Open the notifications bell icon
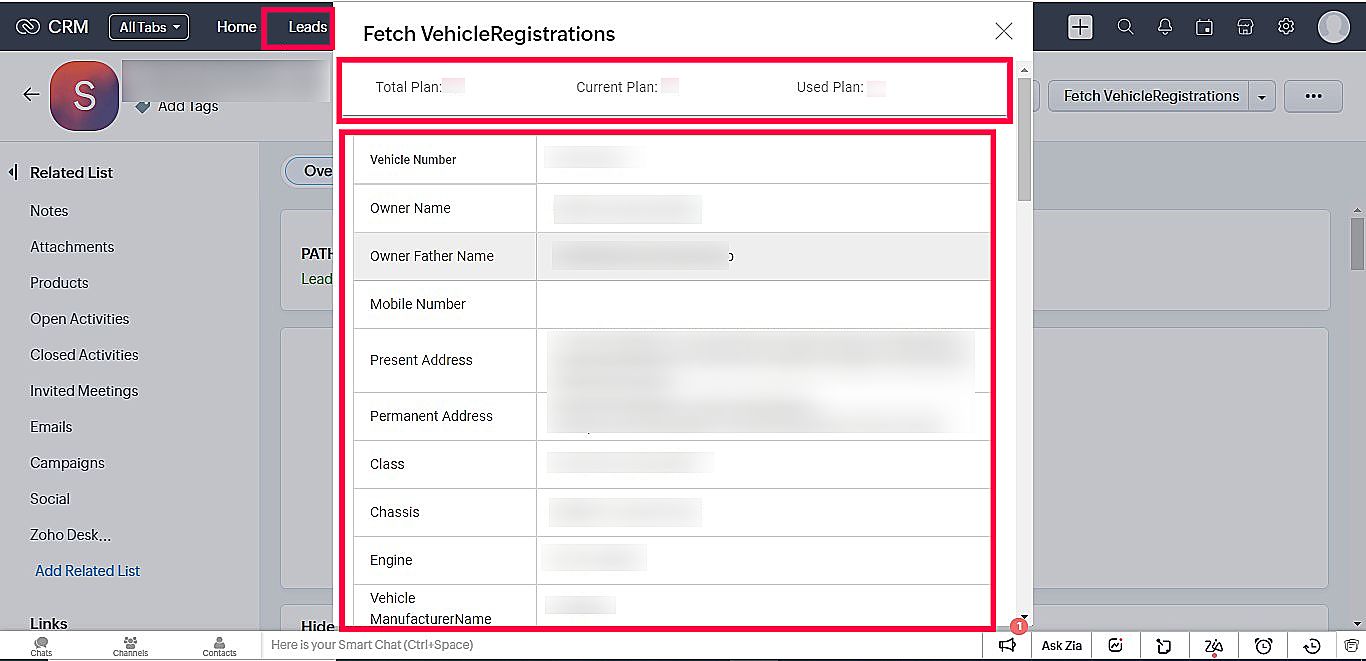This screenshot has height=661, width=1366. (1165, 27)
